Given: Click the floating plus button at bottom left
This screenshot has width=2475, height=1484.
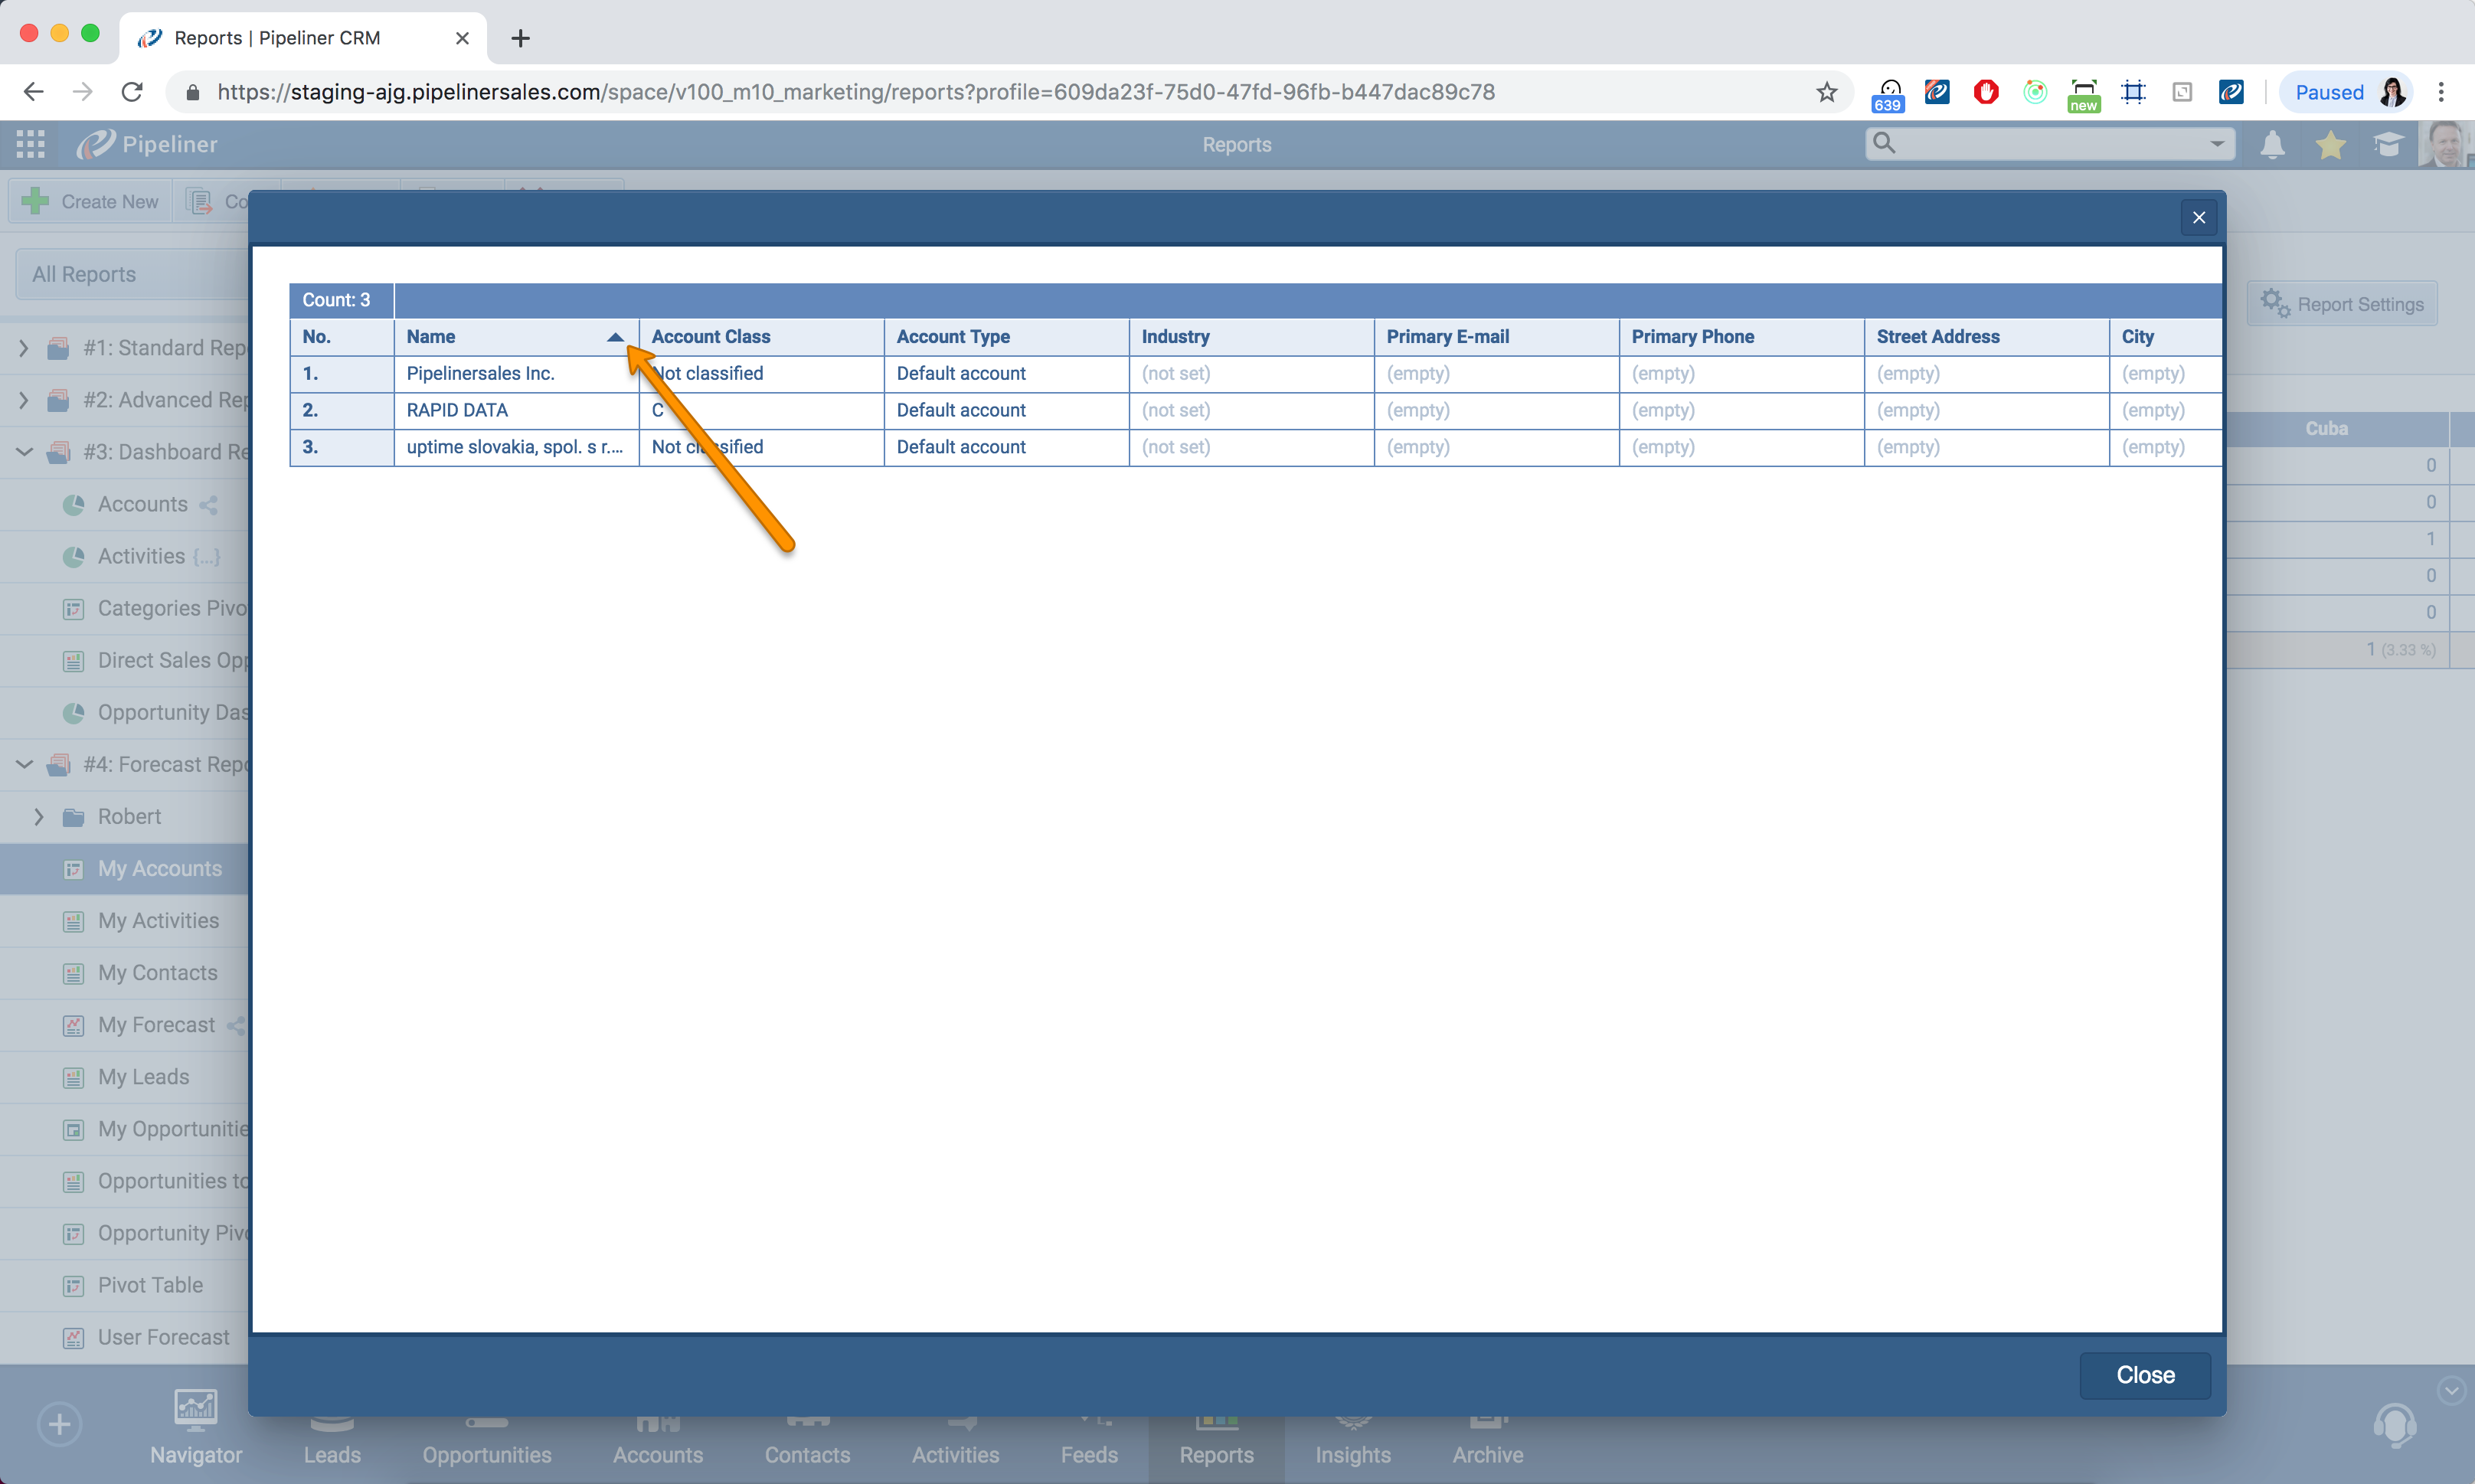Looking at the screenshot, I should coord(59,1424).
